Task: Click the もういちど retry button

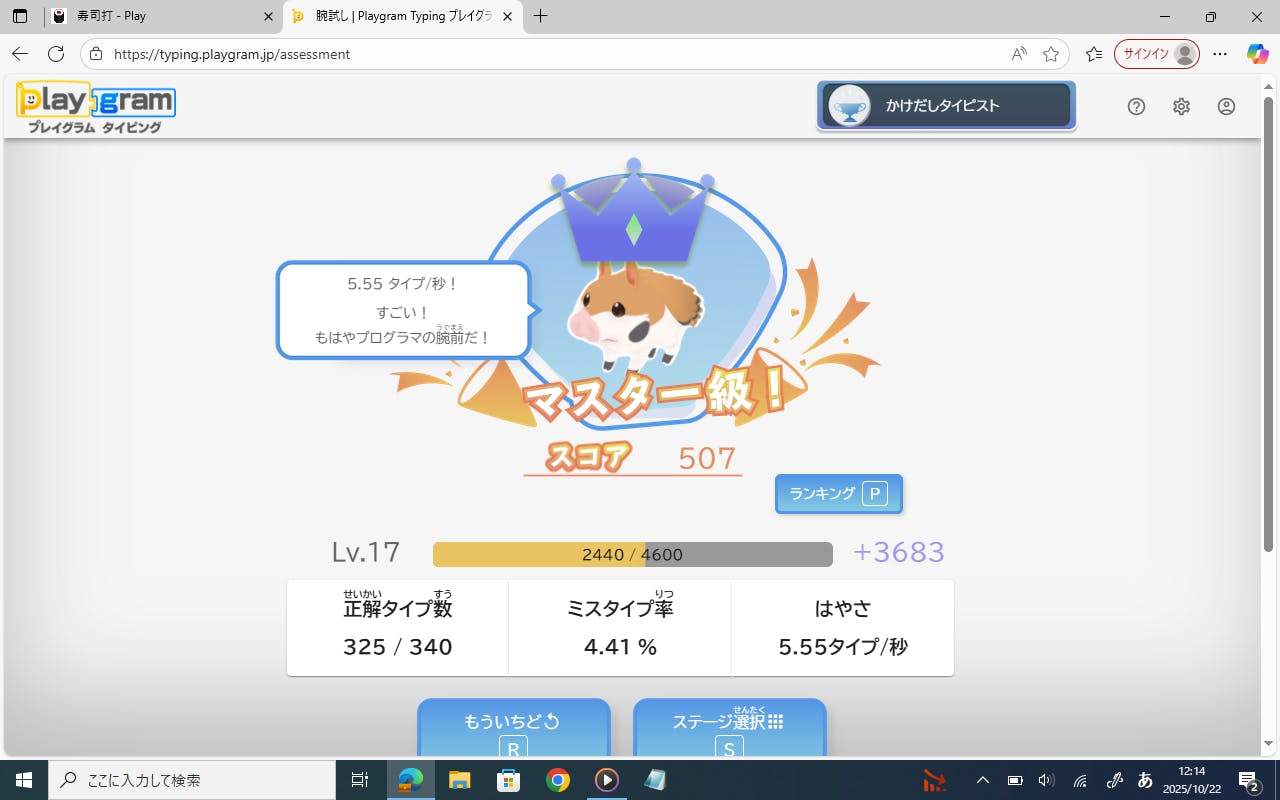Action: [x=513, y=727]
